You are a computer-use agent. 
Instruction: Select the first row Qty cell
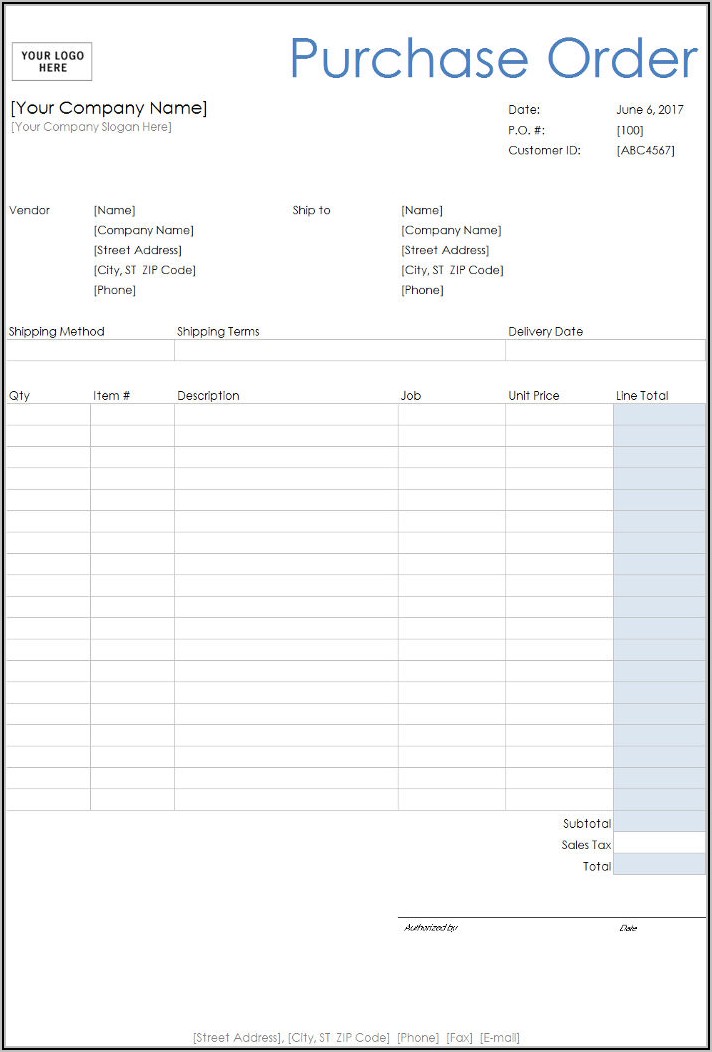[48, 414]
